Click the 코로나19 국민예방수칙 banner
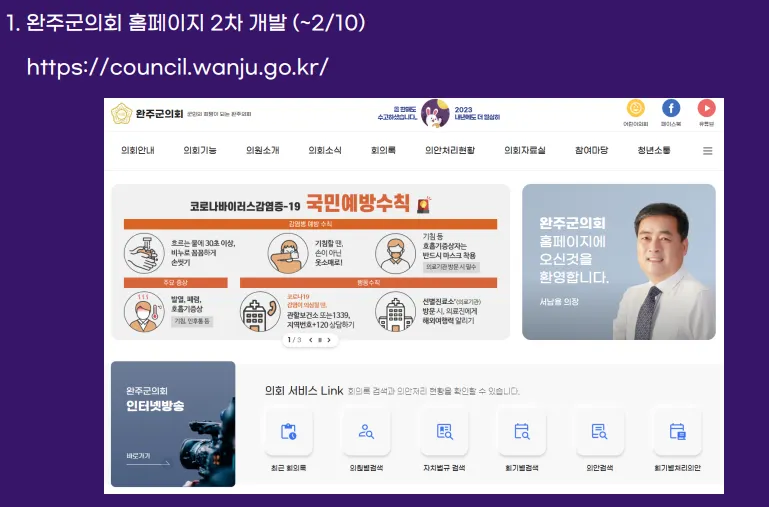769x507 pixels. (310, 262)
